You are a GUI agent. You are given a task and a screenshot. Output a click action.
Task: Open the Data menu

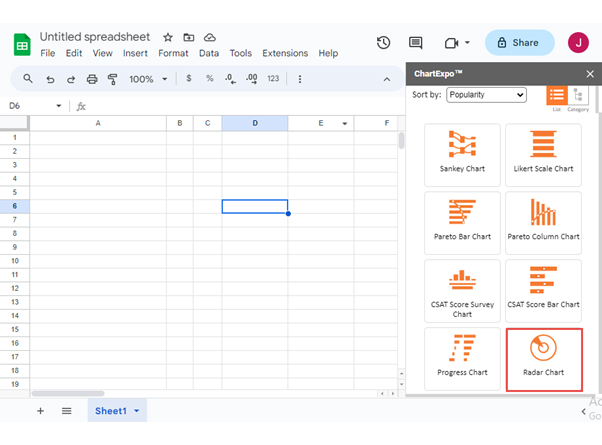pos(209,53)
